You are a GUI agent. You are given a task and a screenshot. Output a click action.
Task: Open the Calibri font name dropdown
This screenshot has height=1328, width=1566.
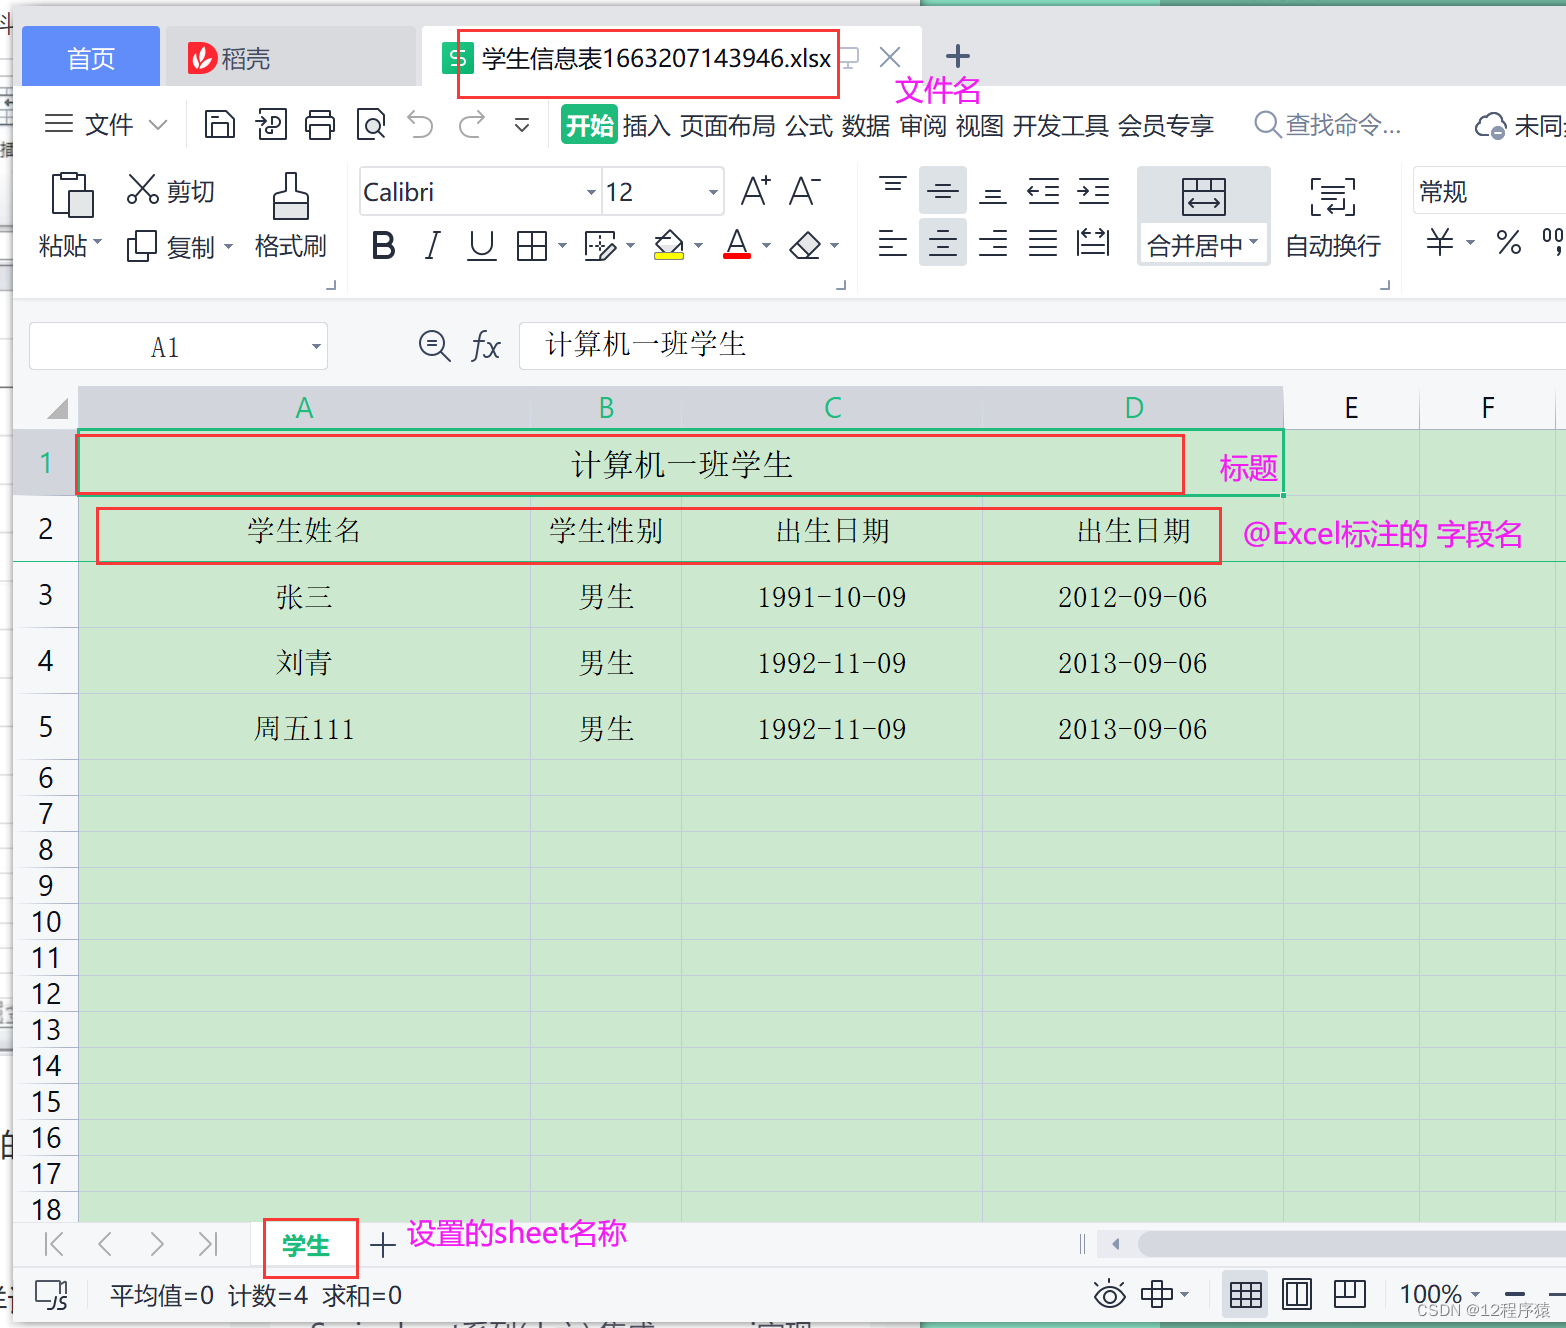[591, 192]
